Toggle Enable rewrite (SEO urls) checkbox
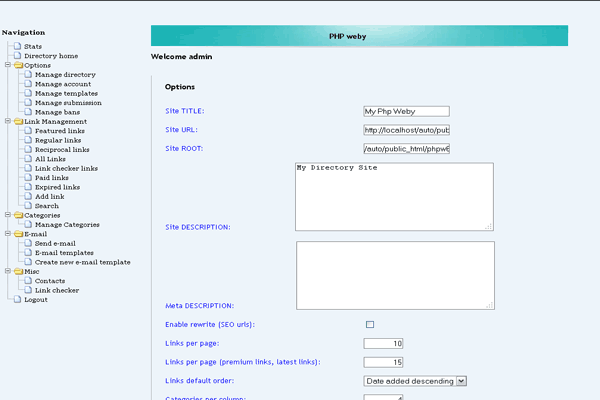Image resolution: width=600 pixels, height=400 pixels. [370, 325]
